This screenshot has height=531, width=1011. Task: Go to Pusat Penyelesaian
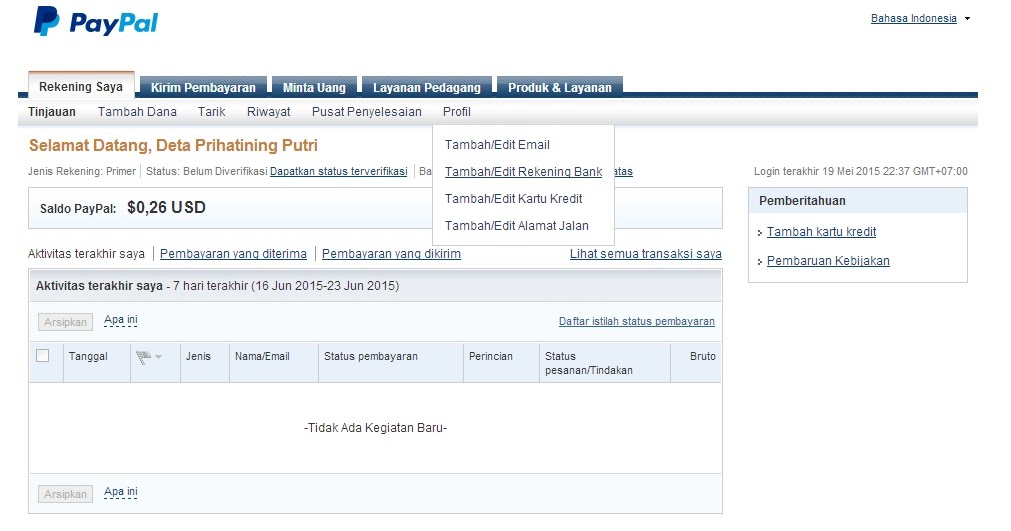(367, 111)
